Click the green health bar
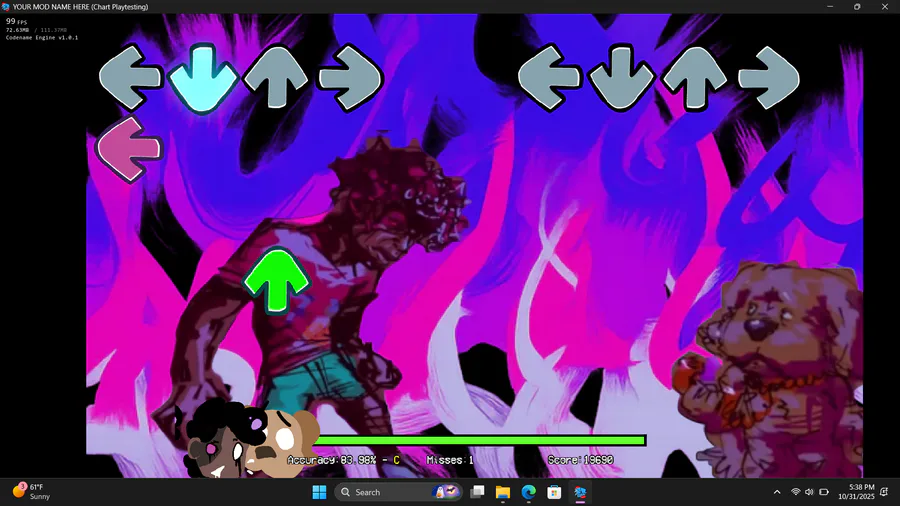Viewport: 900px width, 506px height. tap(480, 440)
